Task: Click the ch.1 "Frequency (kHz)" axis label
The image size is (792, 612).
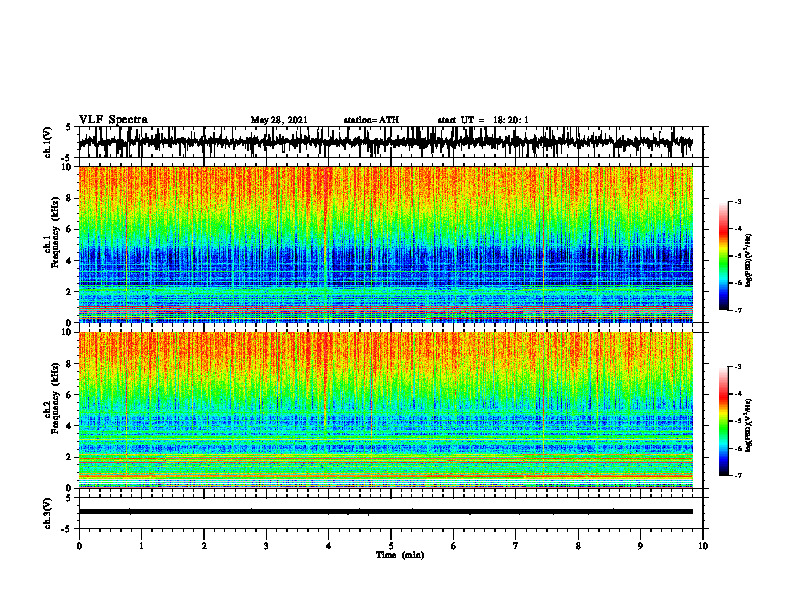Action: (x=55, y=233)
